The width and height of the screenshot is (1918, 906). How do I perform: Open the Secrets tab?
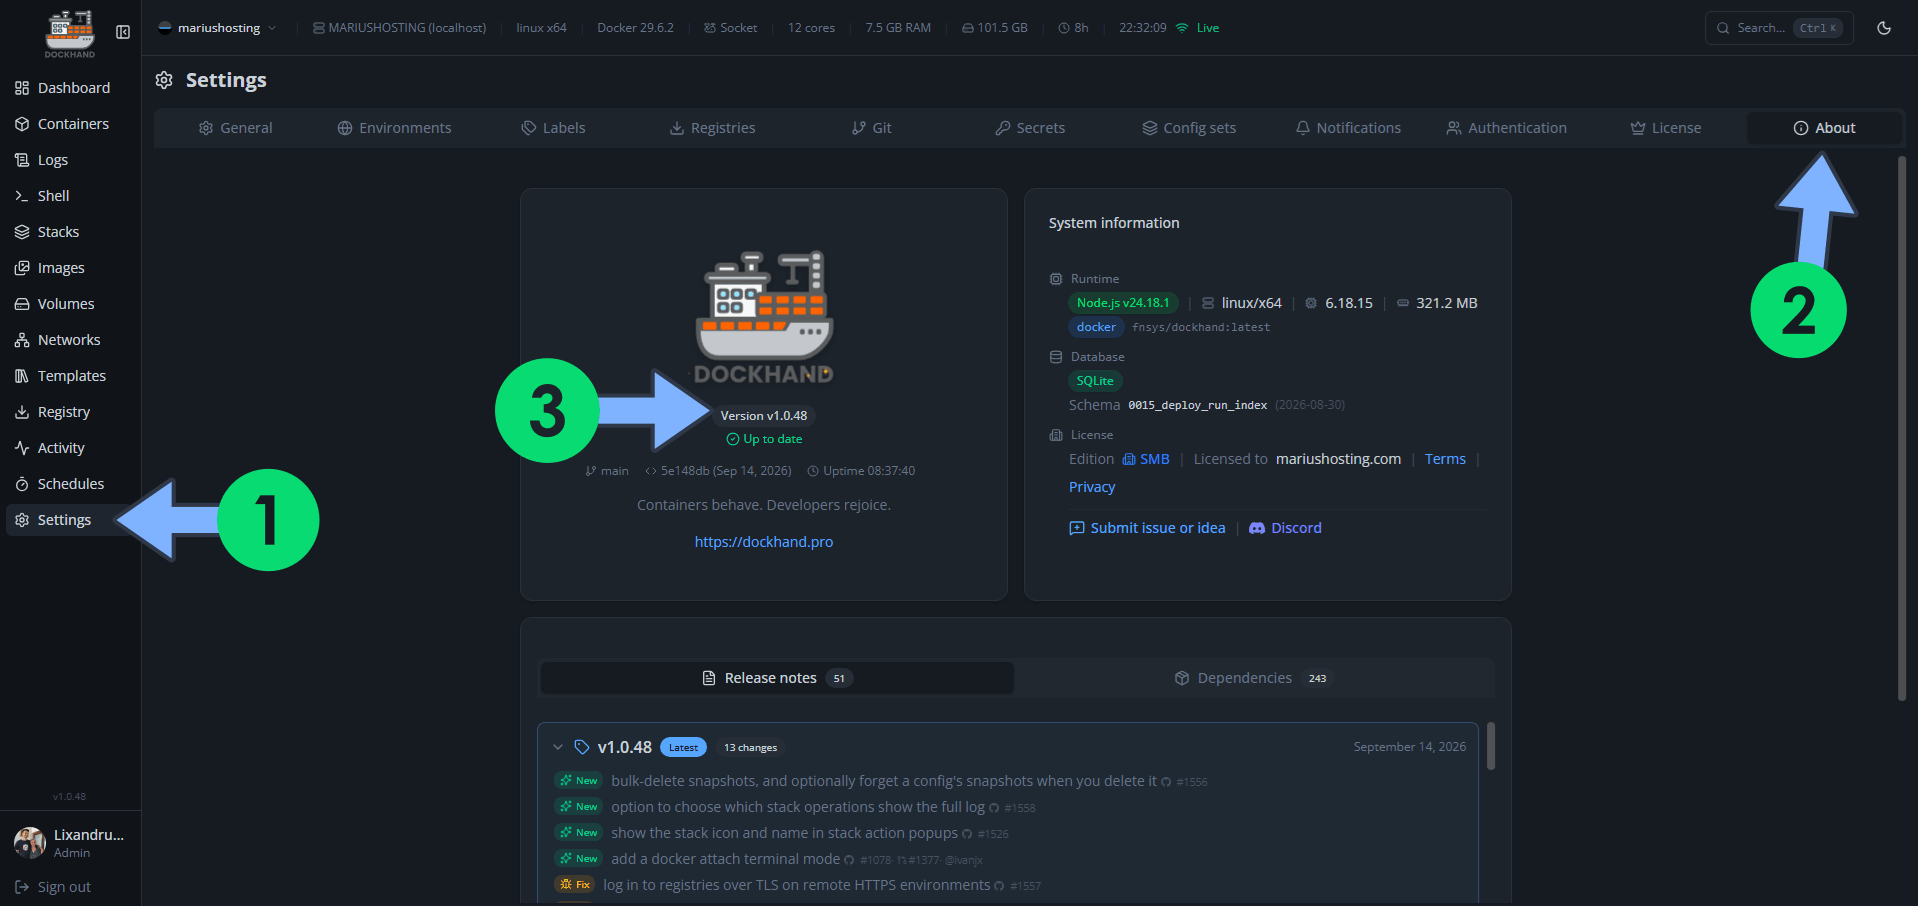[x=1030, y=128]
